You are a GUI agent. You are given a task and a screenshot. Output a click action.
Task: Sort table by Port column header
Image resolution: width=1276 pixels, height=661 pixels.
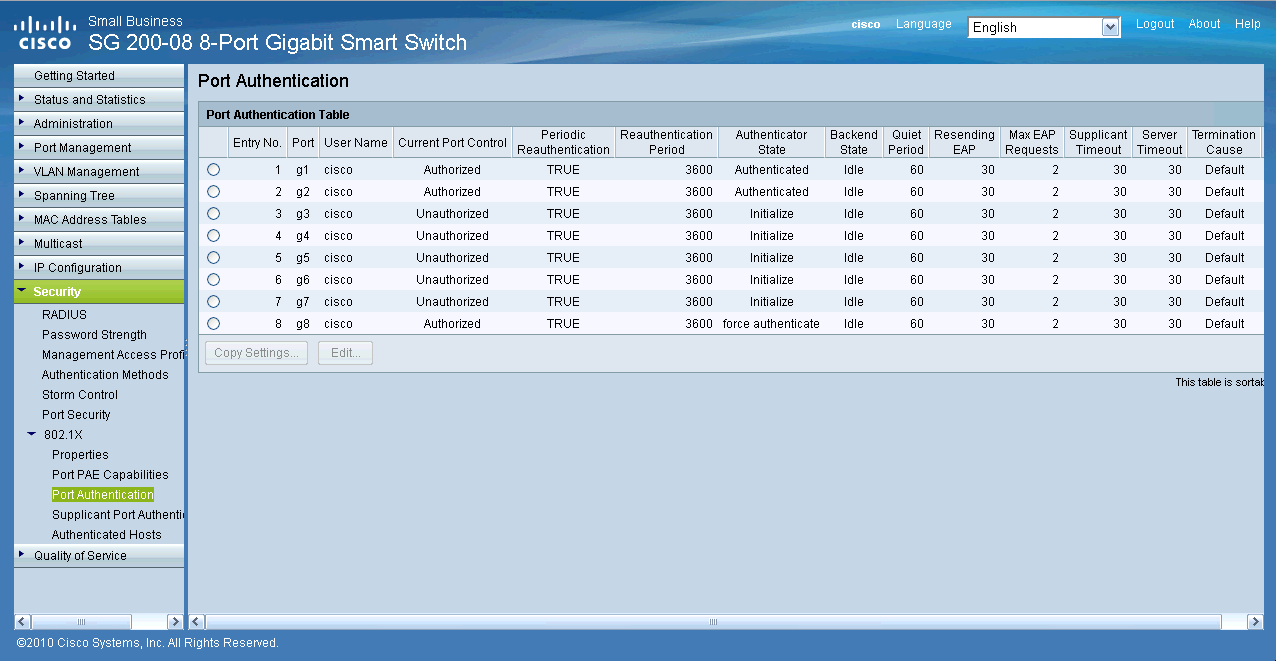click(x=303, y=143)
